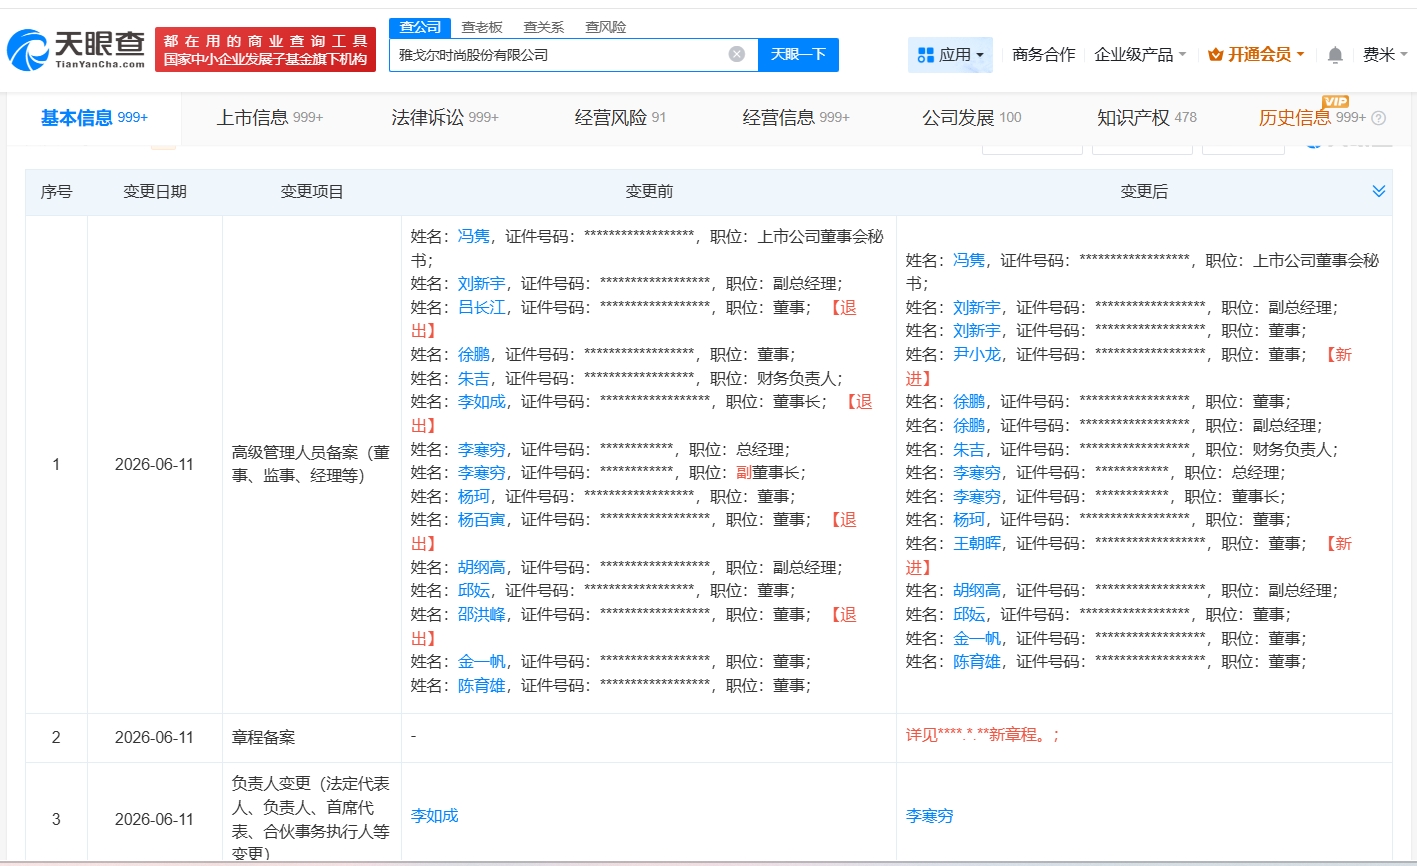This screenshot has height=866, width=1417.
Task: Click the 高级管理人员备案 change item cell
Action: click(312, 464)
